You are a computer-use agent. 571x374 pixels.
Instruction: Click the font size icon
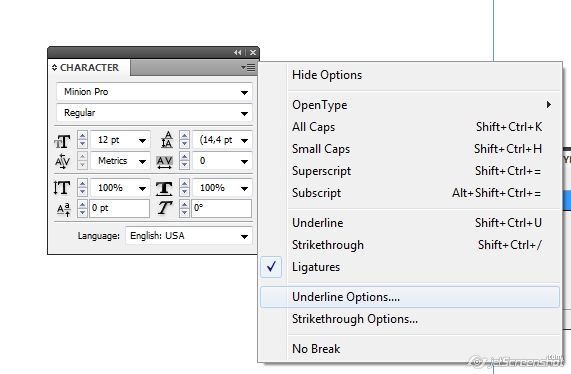pos(62,141)
